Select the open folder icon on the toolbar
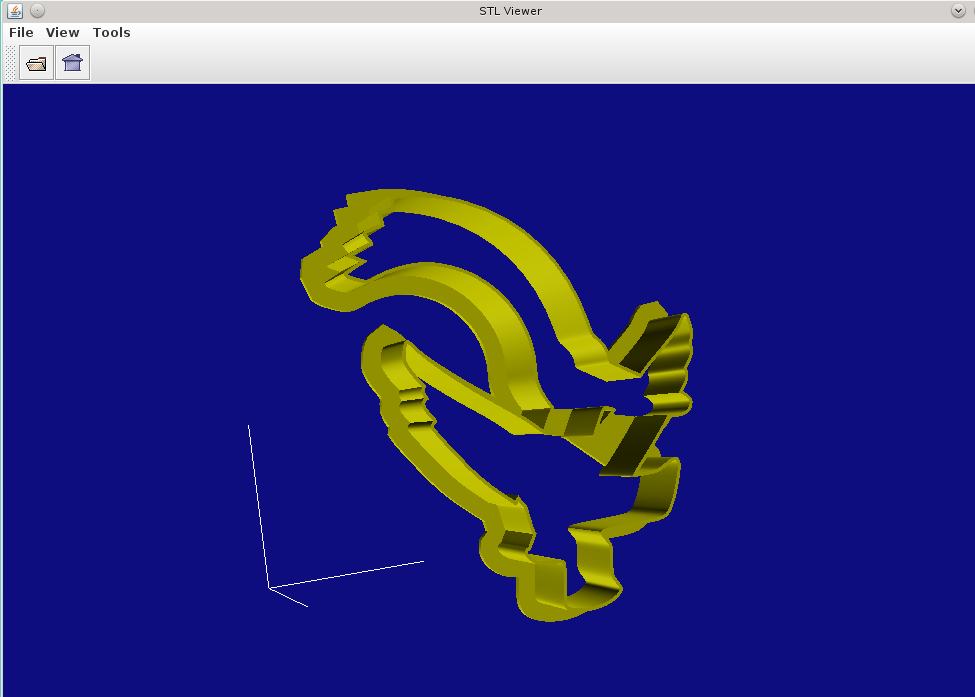Screen dimensions: 975x697 pyautogui.click(x=36, y=62)
